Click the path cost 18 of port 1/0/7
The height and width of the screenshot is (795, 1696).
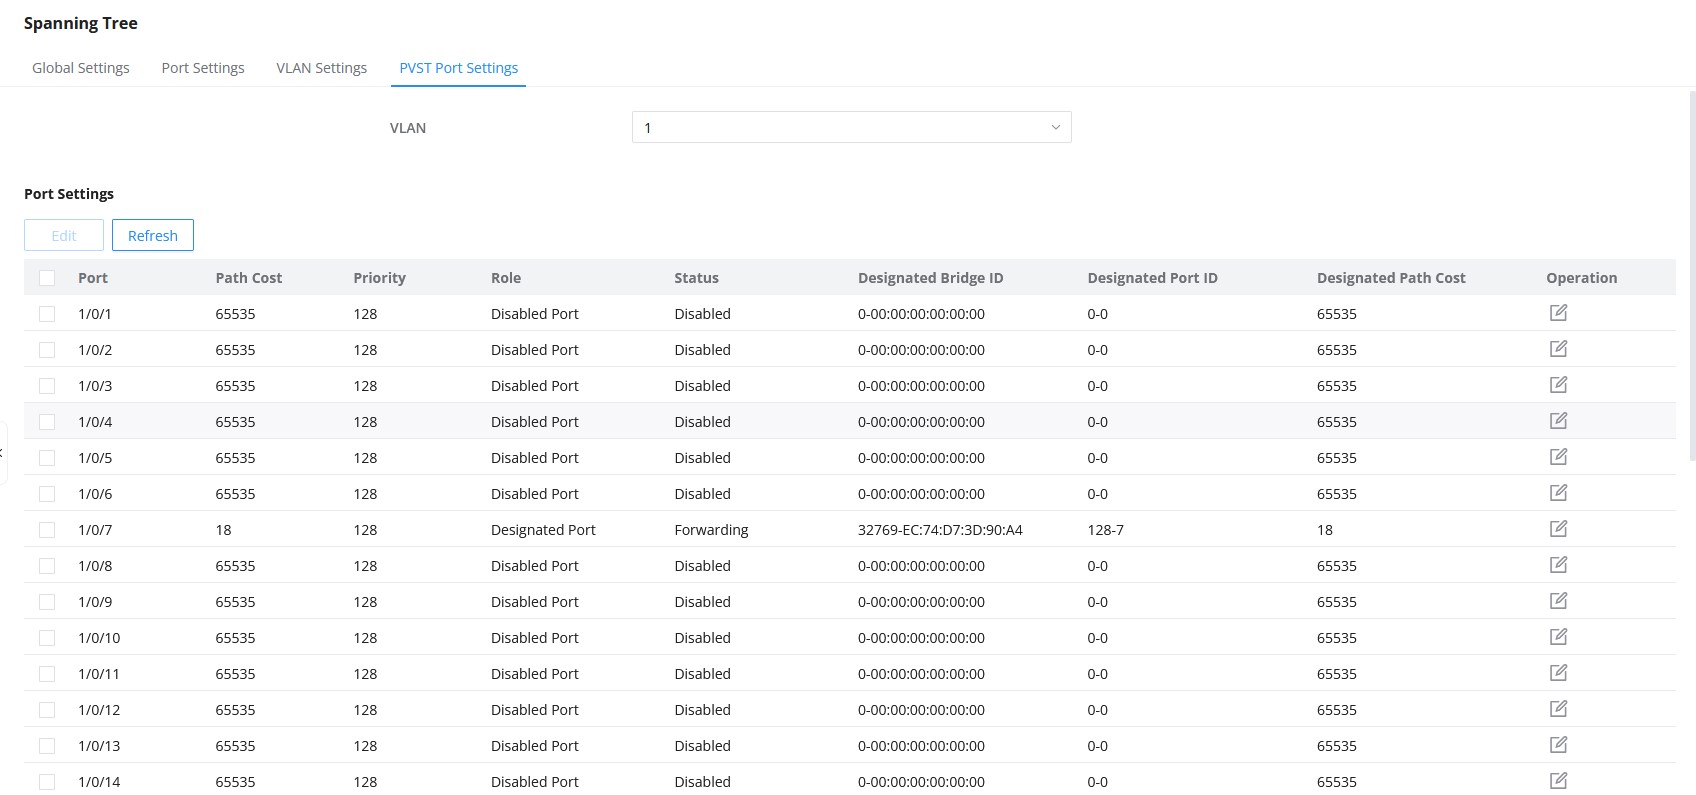point(223,530)
